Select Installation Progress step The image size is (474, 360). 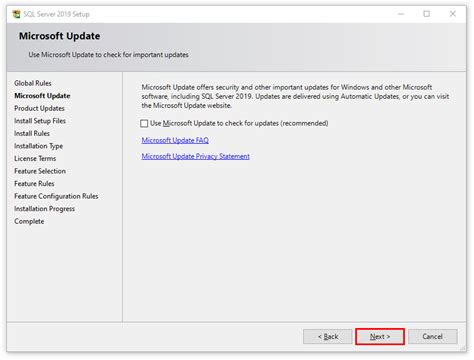click(44, 209)
